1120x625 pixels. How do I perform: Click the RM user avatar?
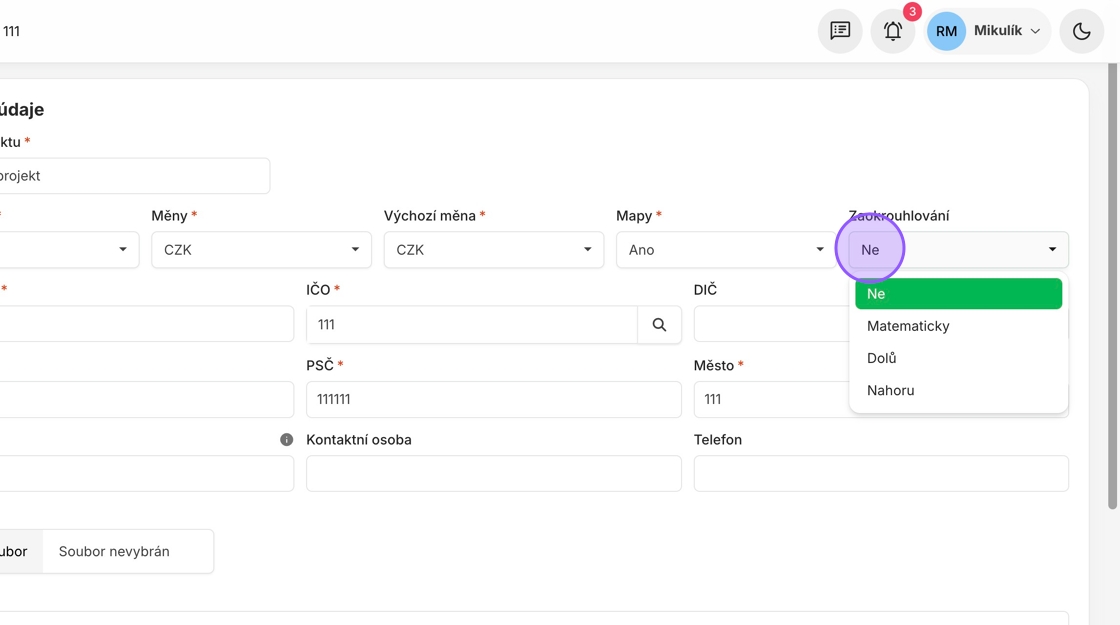coord(946,31)
